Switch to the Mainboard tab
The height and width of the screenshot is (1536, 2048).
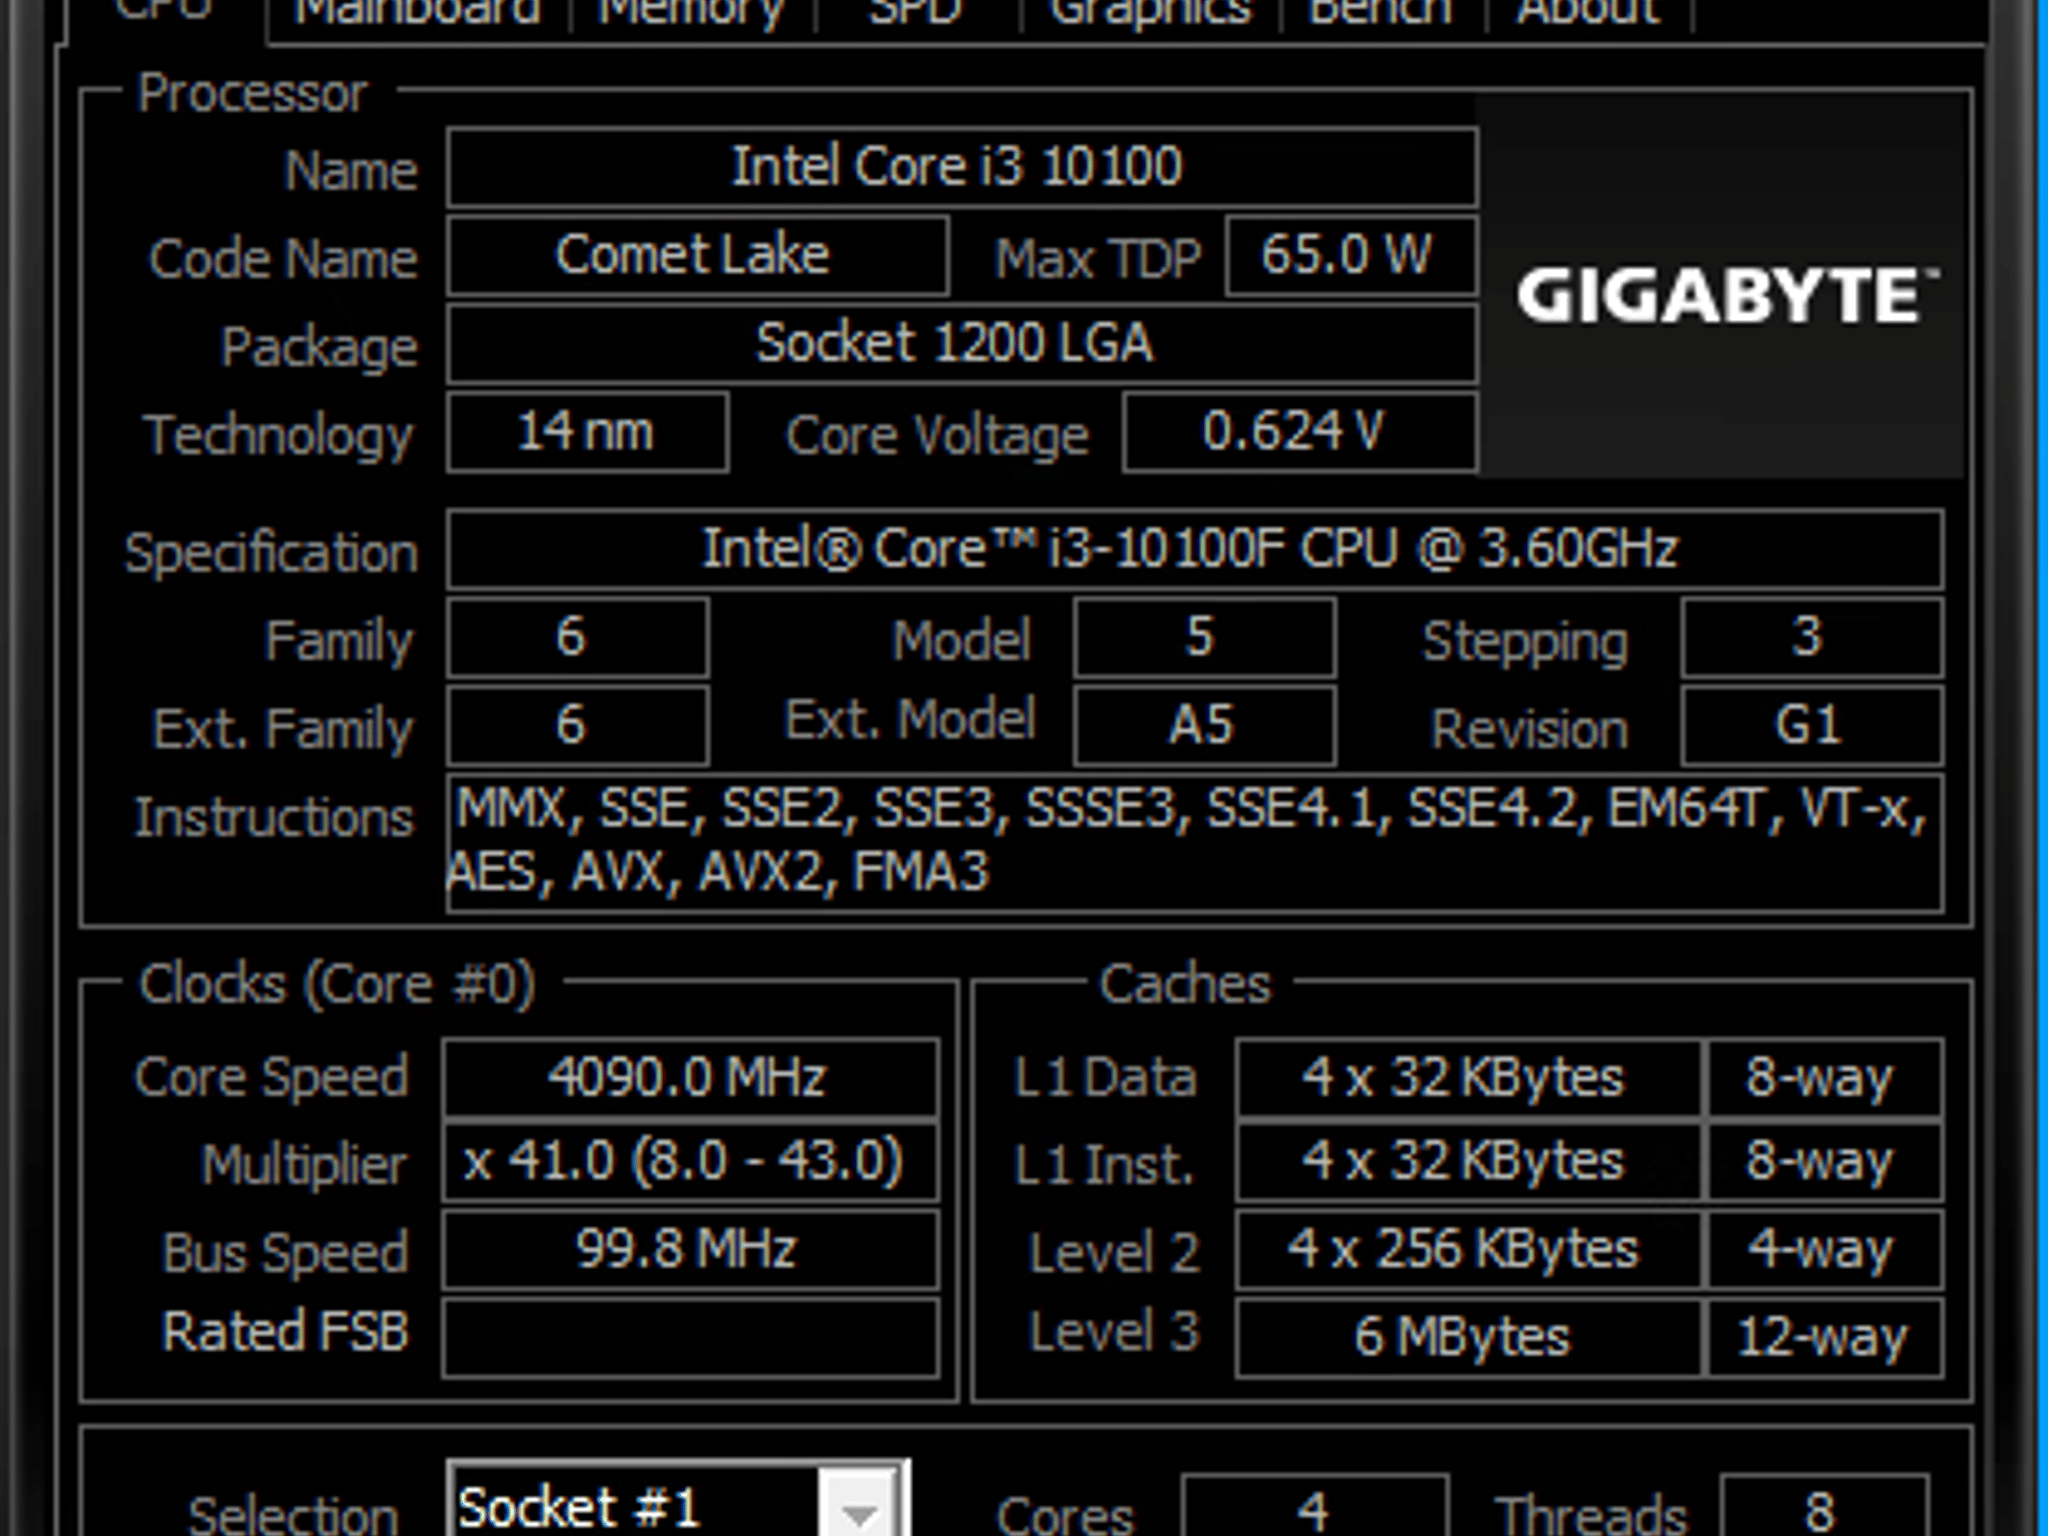(x=418, y=15)
